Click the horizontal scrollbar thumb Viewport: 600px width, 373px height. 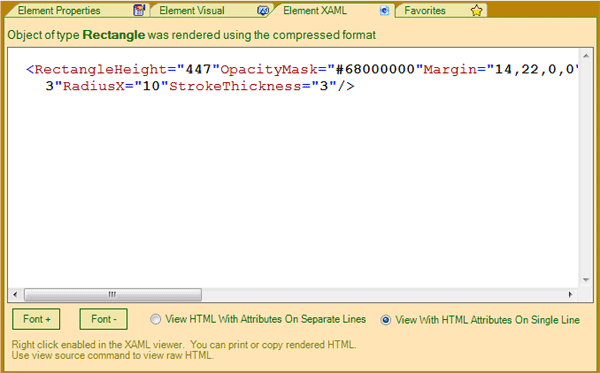coord(112,295)
